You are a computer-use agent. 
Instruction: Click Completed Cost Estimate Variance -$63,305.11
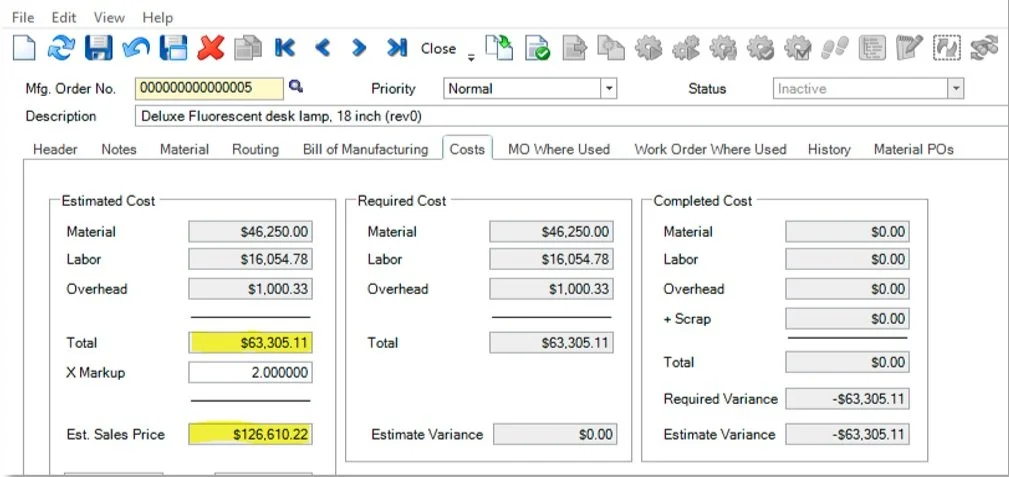(847, 435)
